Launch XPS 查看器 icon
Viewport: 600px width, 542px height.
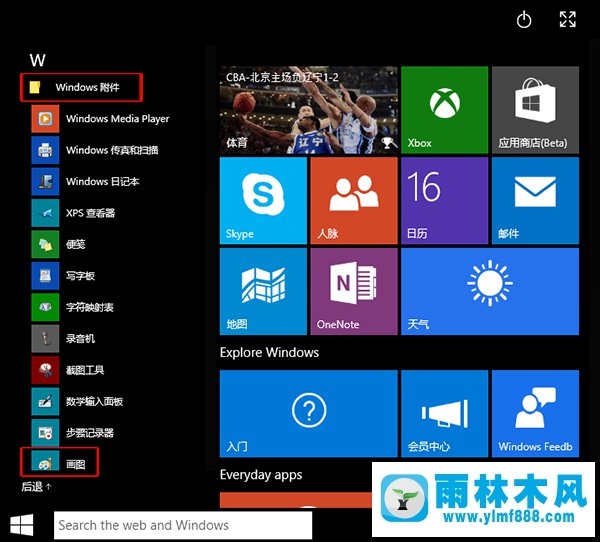point(45,213)
